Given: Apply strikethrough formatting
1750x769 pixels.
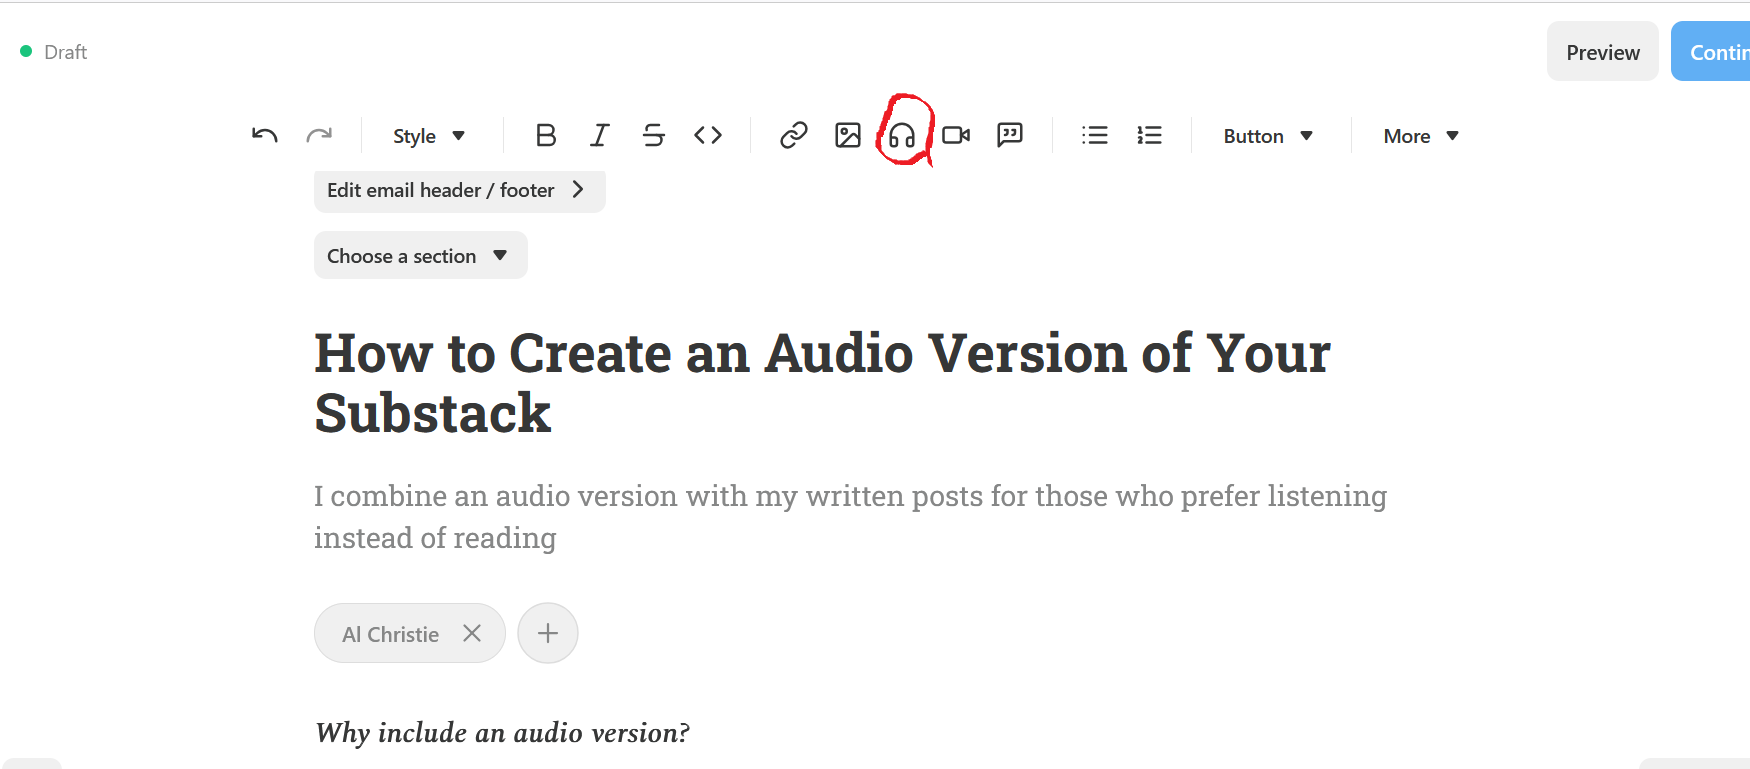Looking at the screenshot, I should click(654, 135).
